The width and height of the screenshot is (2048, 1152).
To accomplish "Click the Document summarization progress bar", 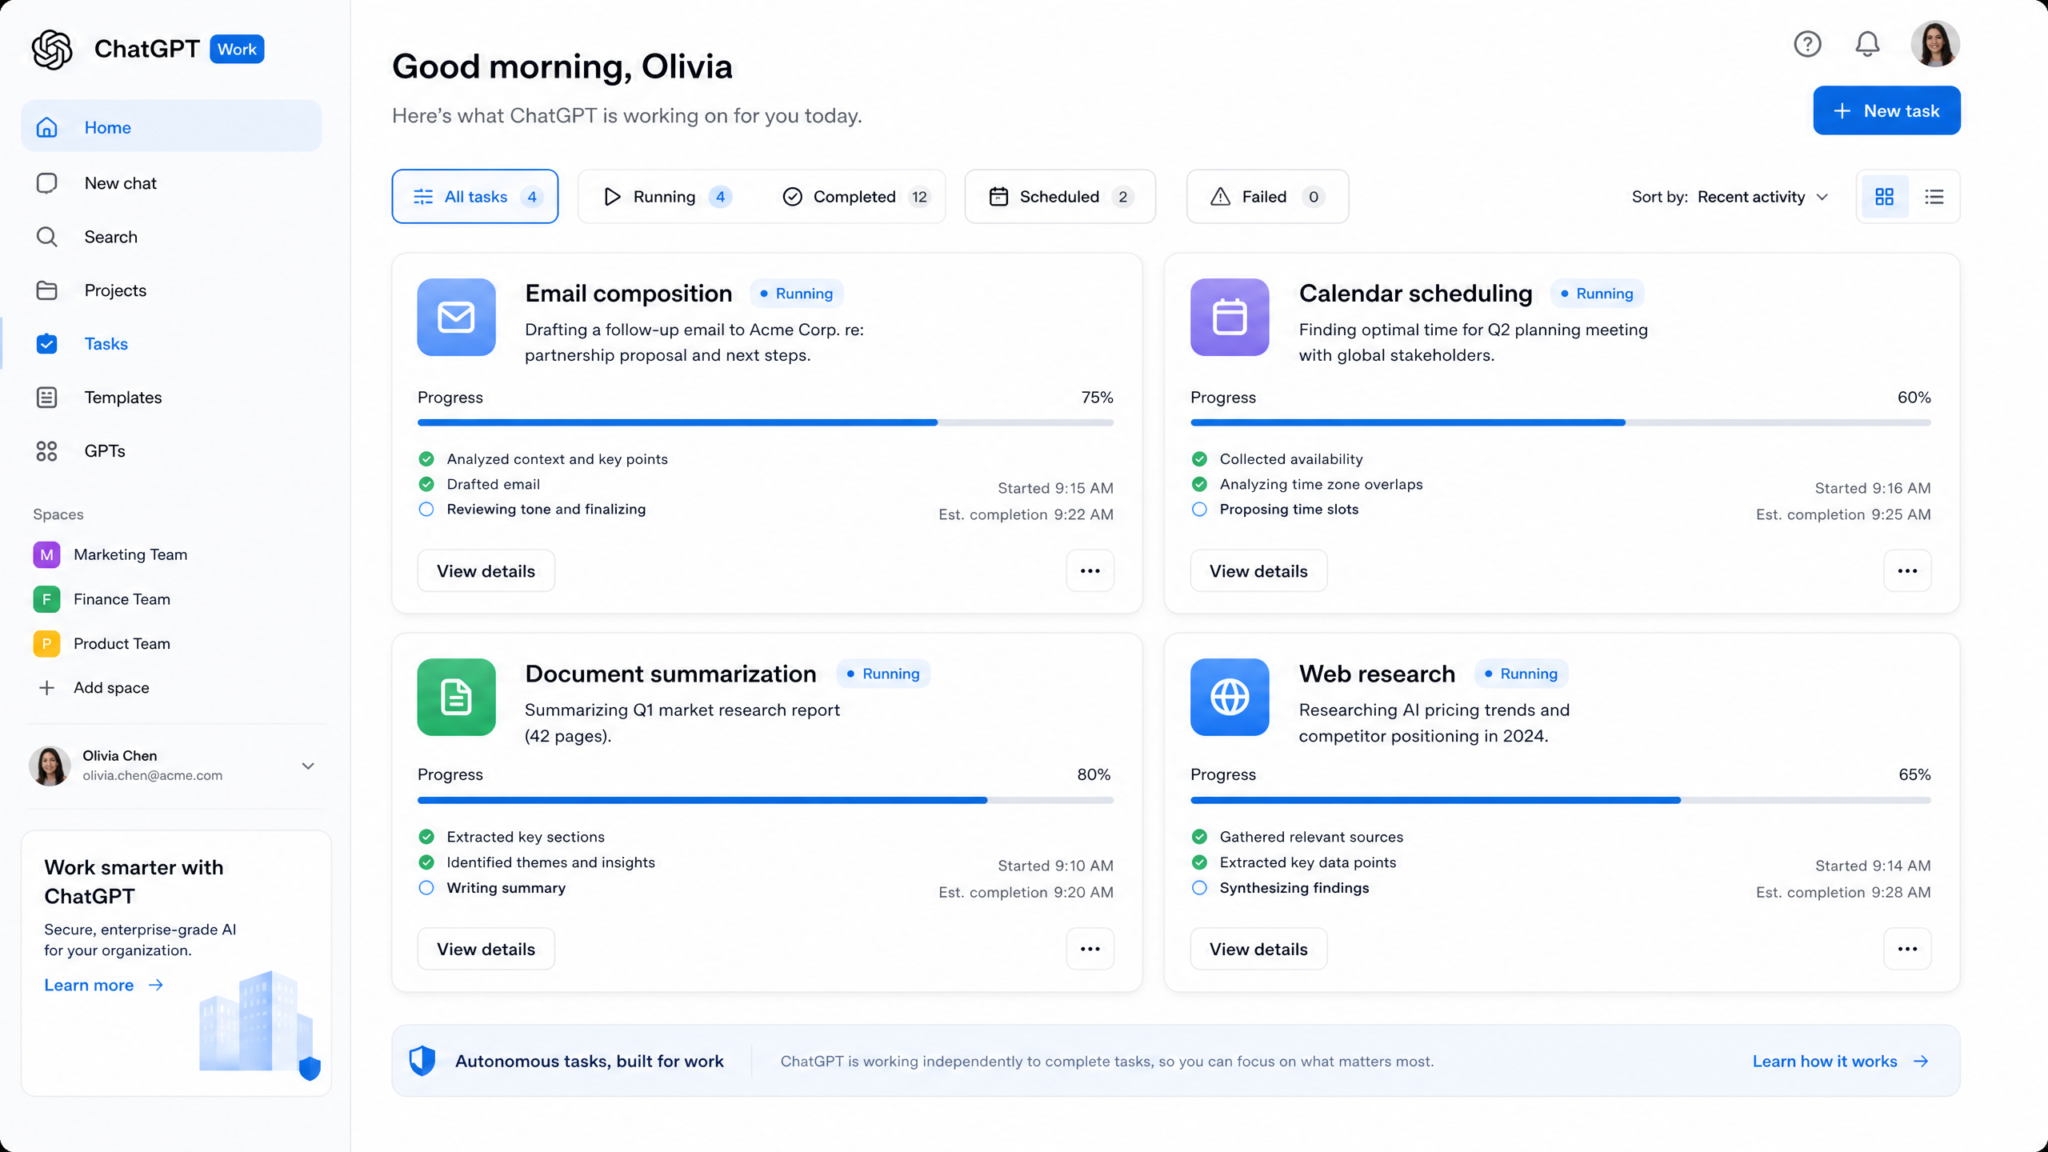I will (765, 800).
